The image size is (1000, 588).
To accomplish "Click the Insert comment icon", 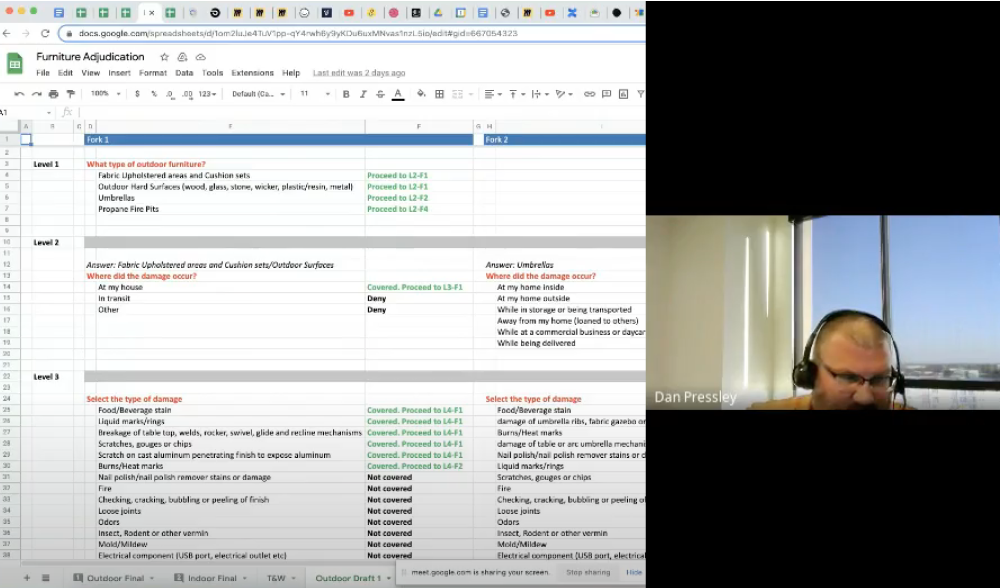I will (x=606, y=94).
